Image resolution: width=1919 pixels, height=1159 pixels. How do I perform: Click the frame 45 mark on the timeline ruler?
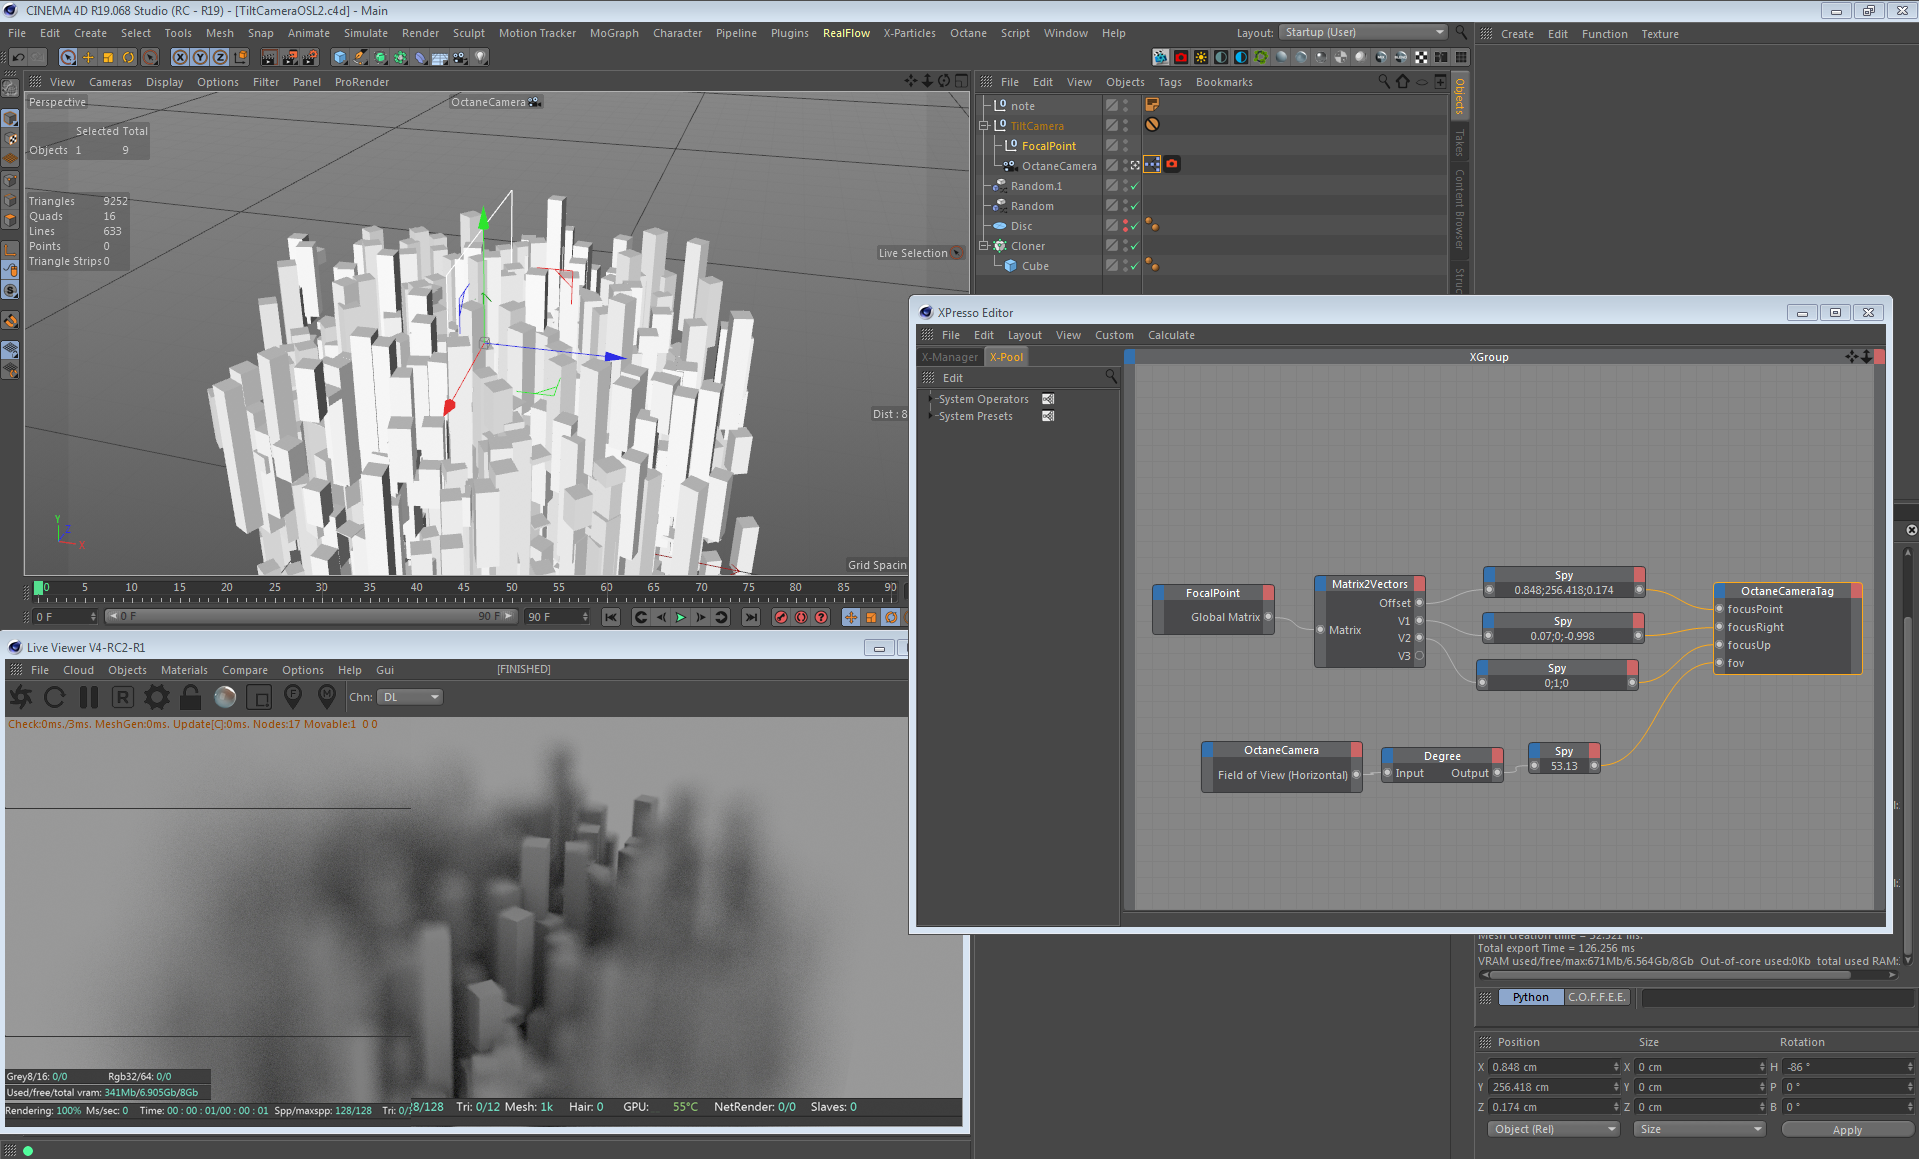point(464,588)
